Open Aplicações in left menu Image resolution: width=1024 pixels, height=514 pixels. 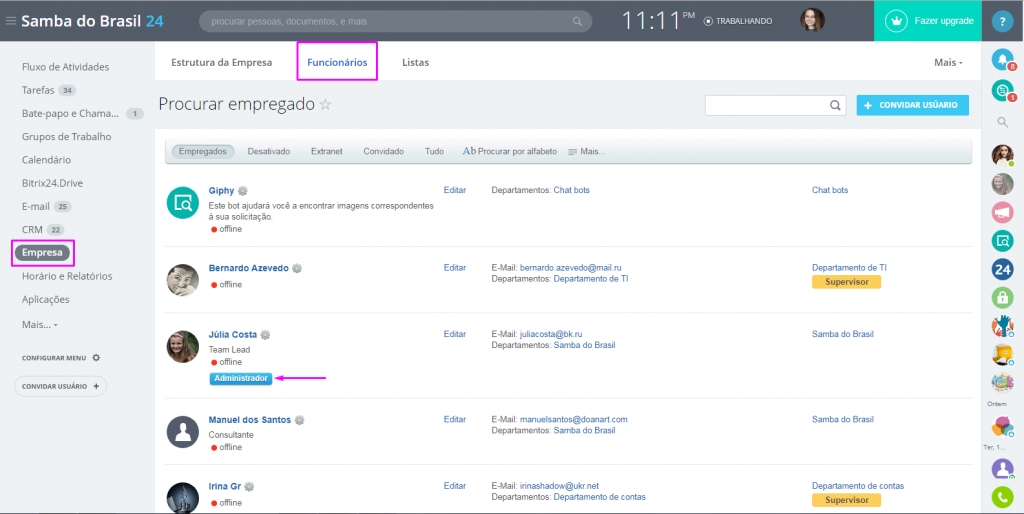click(x=46, y=299)
